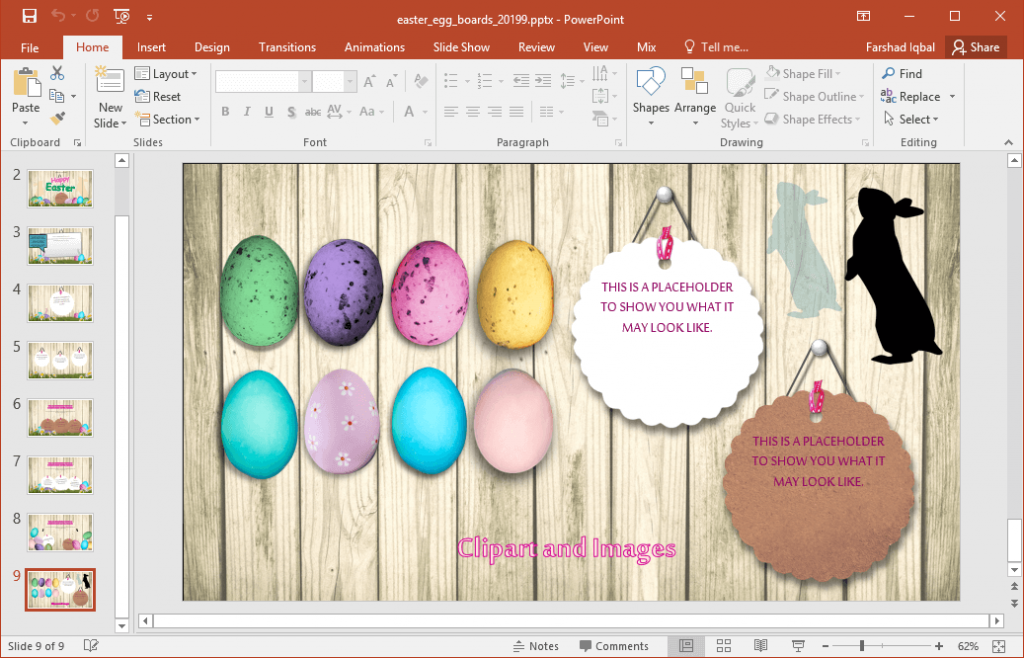Open the font size dropdown
The height and width of the screenshot is (658, 1024).
348,81
